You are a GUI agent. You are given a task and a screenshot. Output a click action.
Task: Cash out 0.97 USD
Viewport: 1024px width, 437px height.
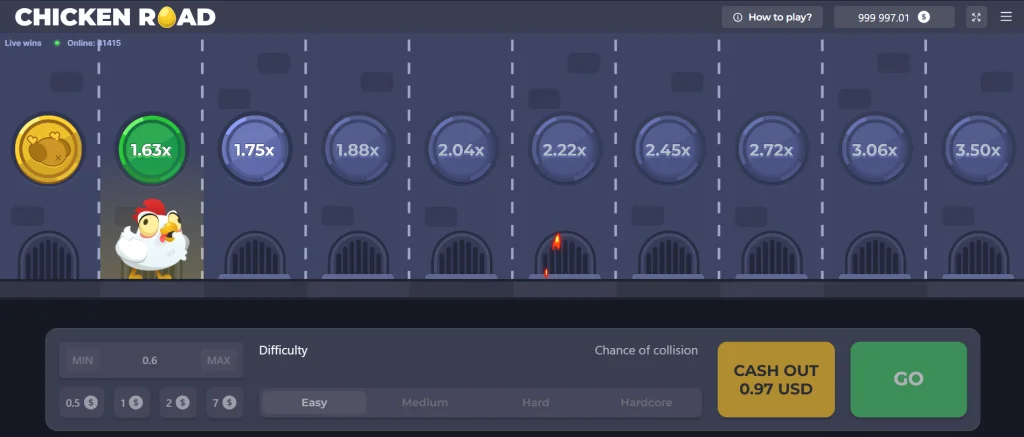tap(776, 380)
